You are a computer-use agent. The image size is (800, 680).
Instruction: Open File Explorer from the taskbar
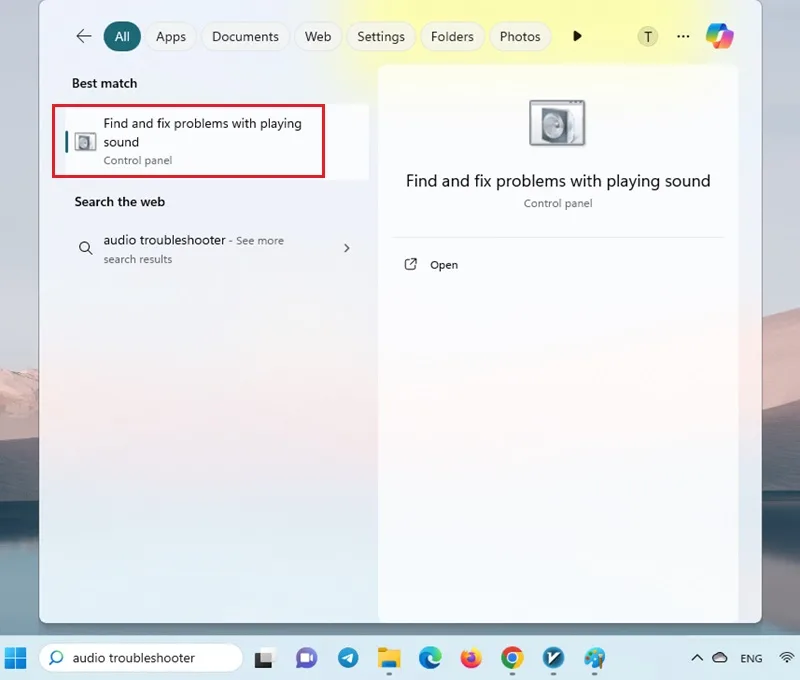coord(389,658)
